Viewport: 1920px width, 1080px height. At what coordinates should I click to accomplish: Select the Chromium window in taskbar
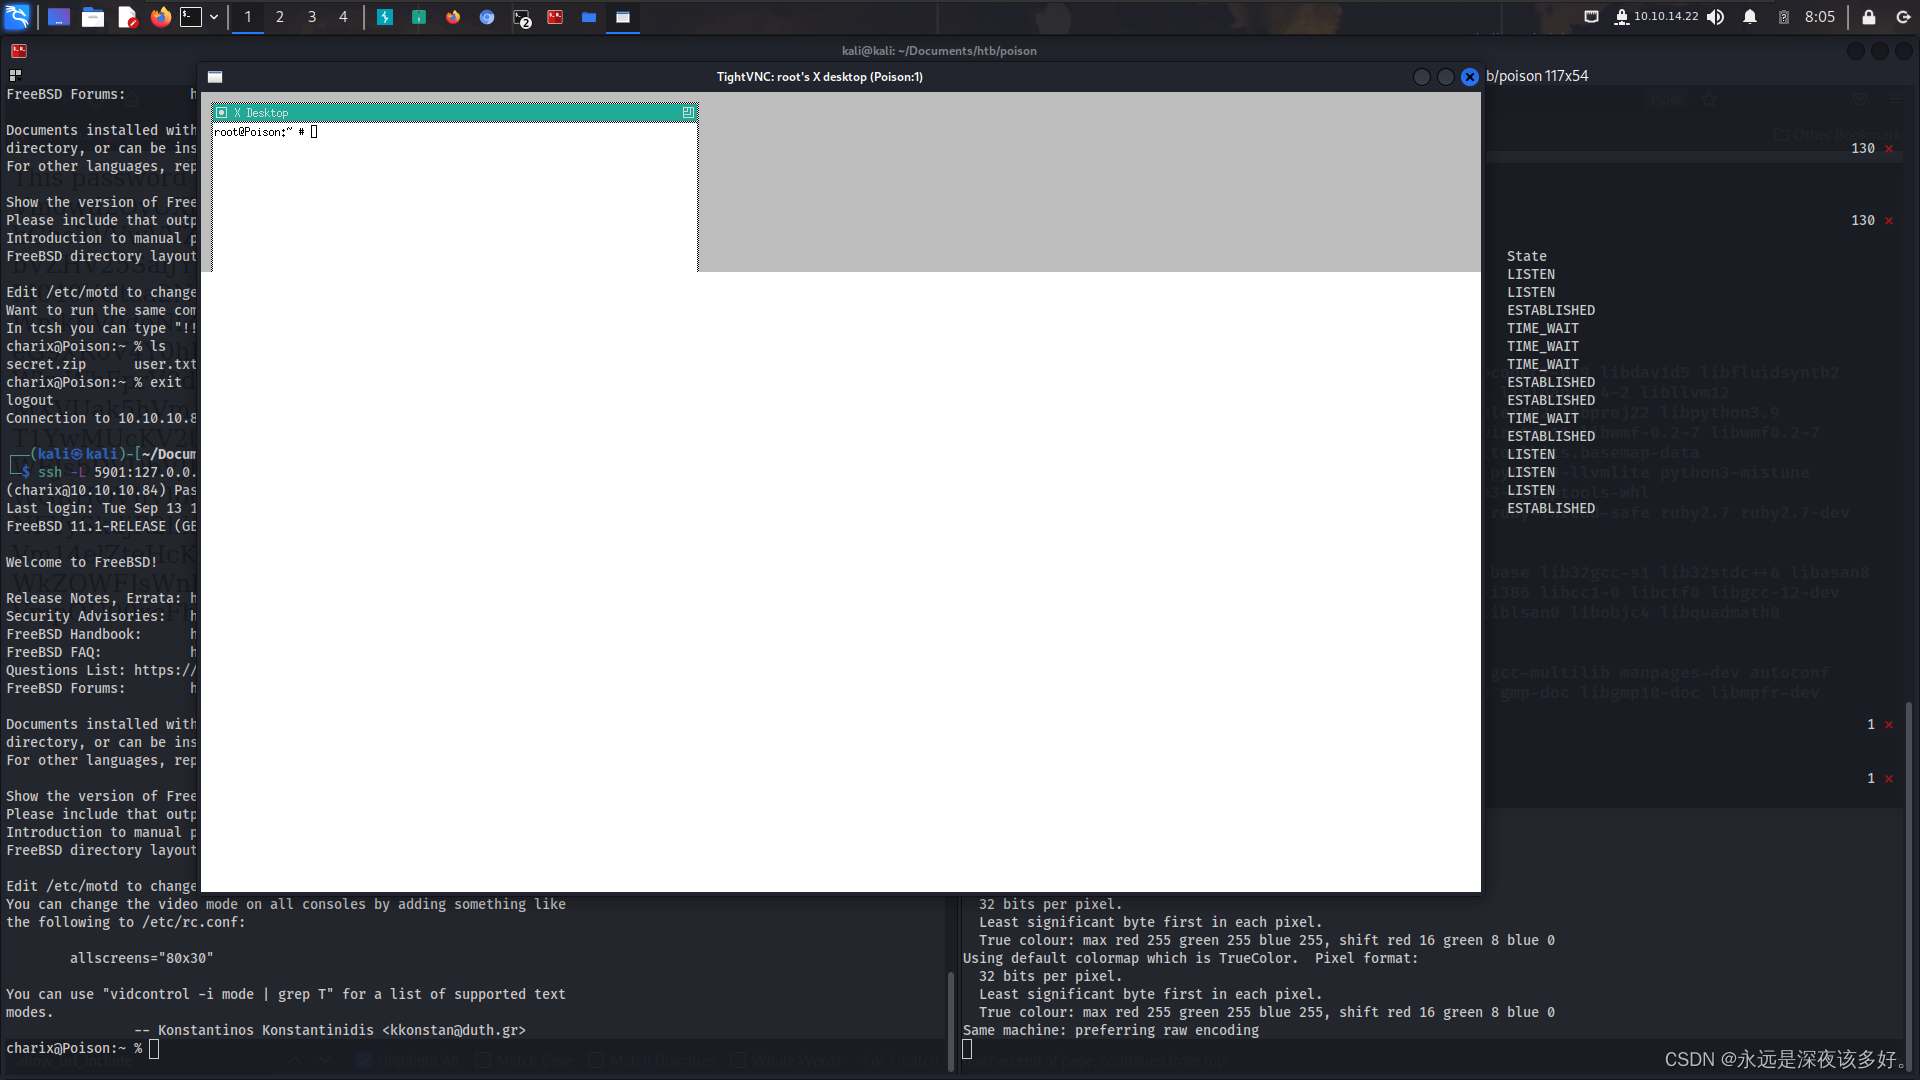(x=487, y=17)
